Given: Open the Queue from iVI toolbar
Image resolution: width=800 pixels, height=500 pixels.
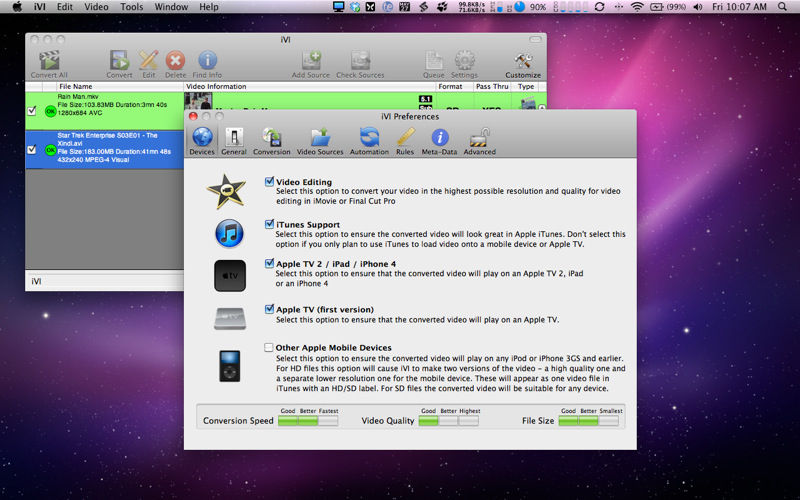Looking at the screenshot, I should (434, 64).
